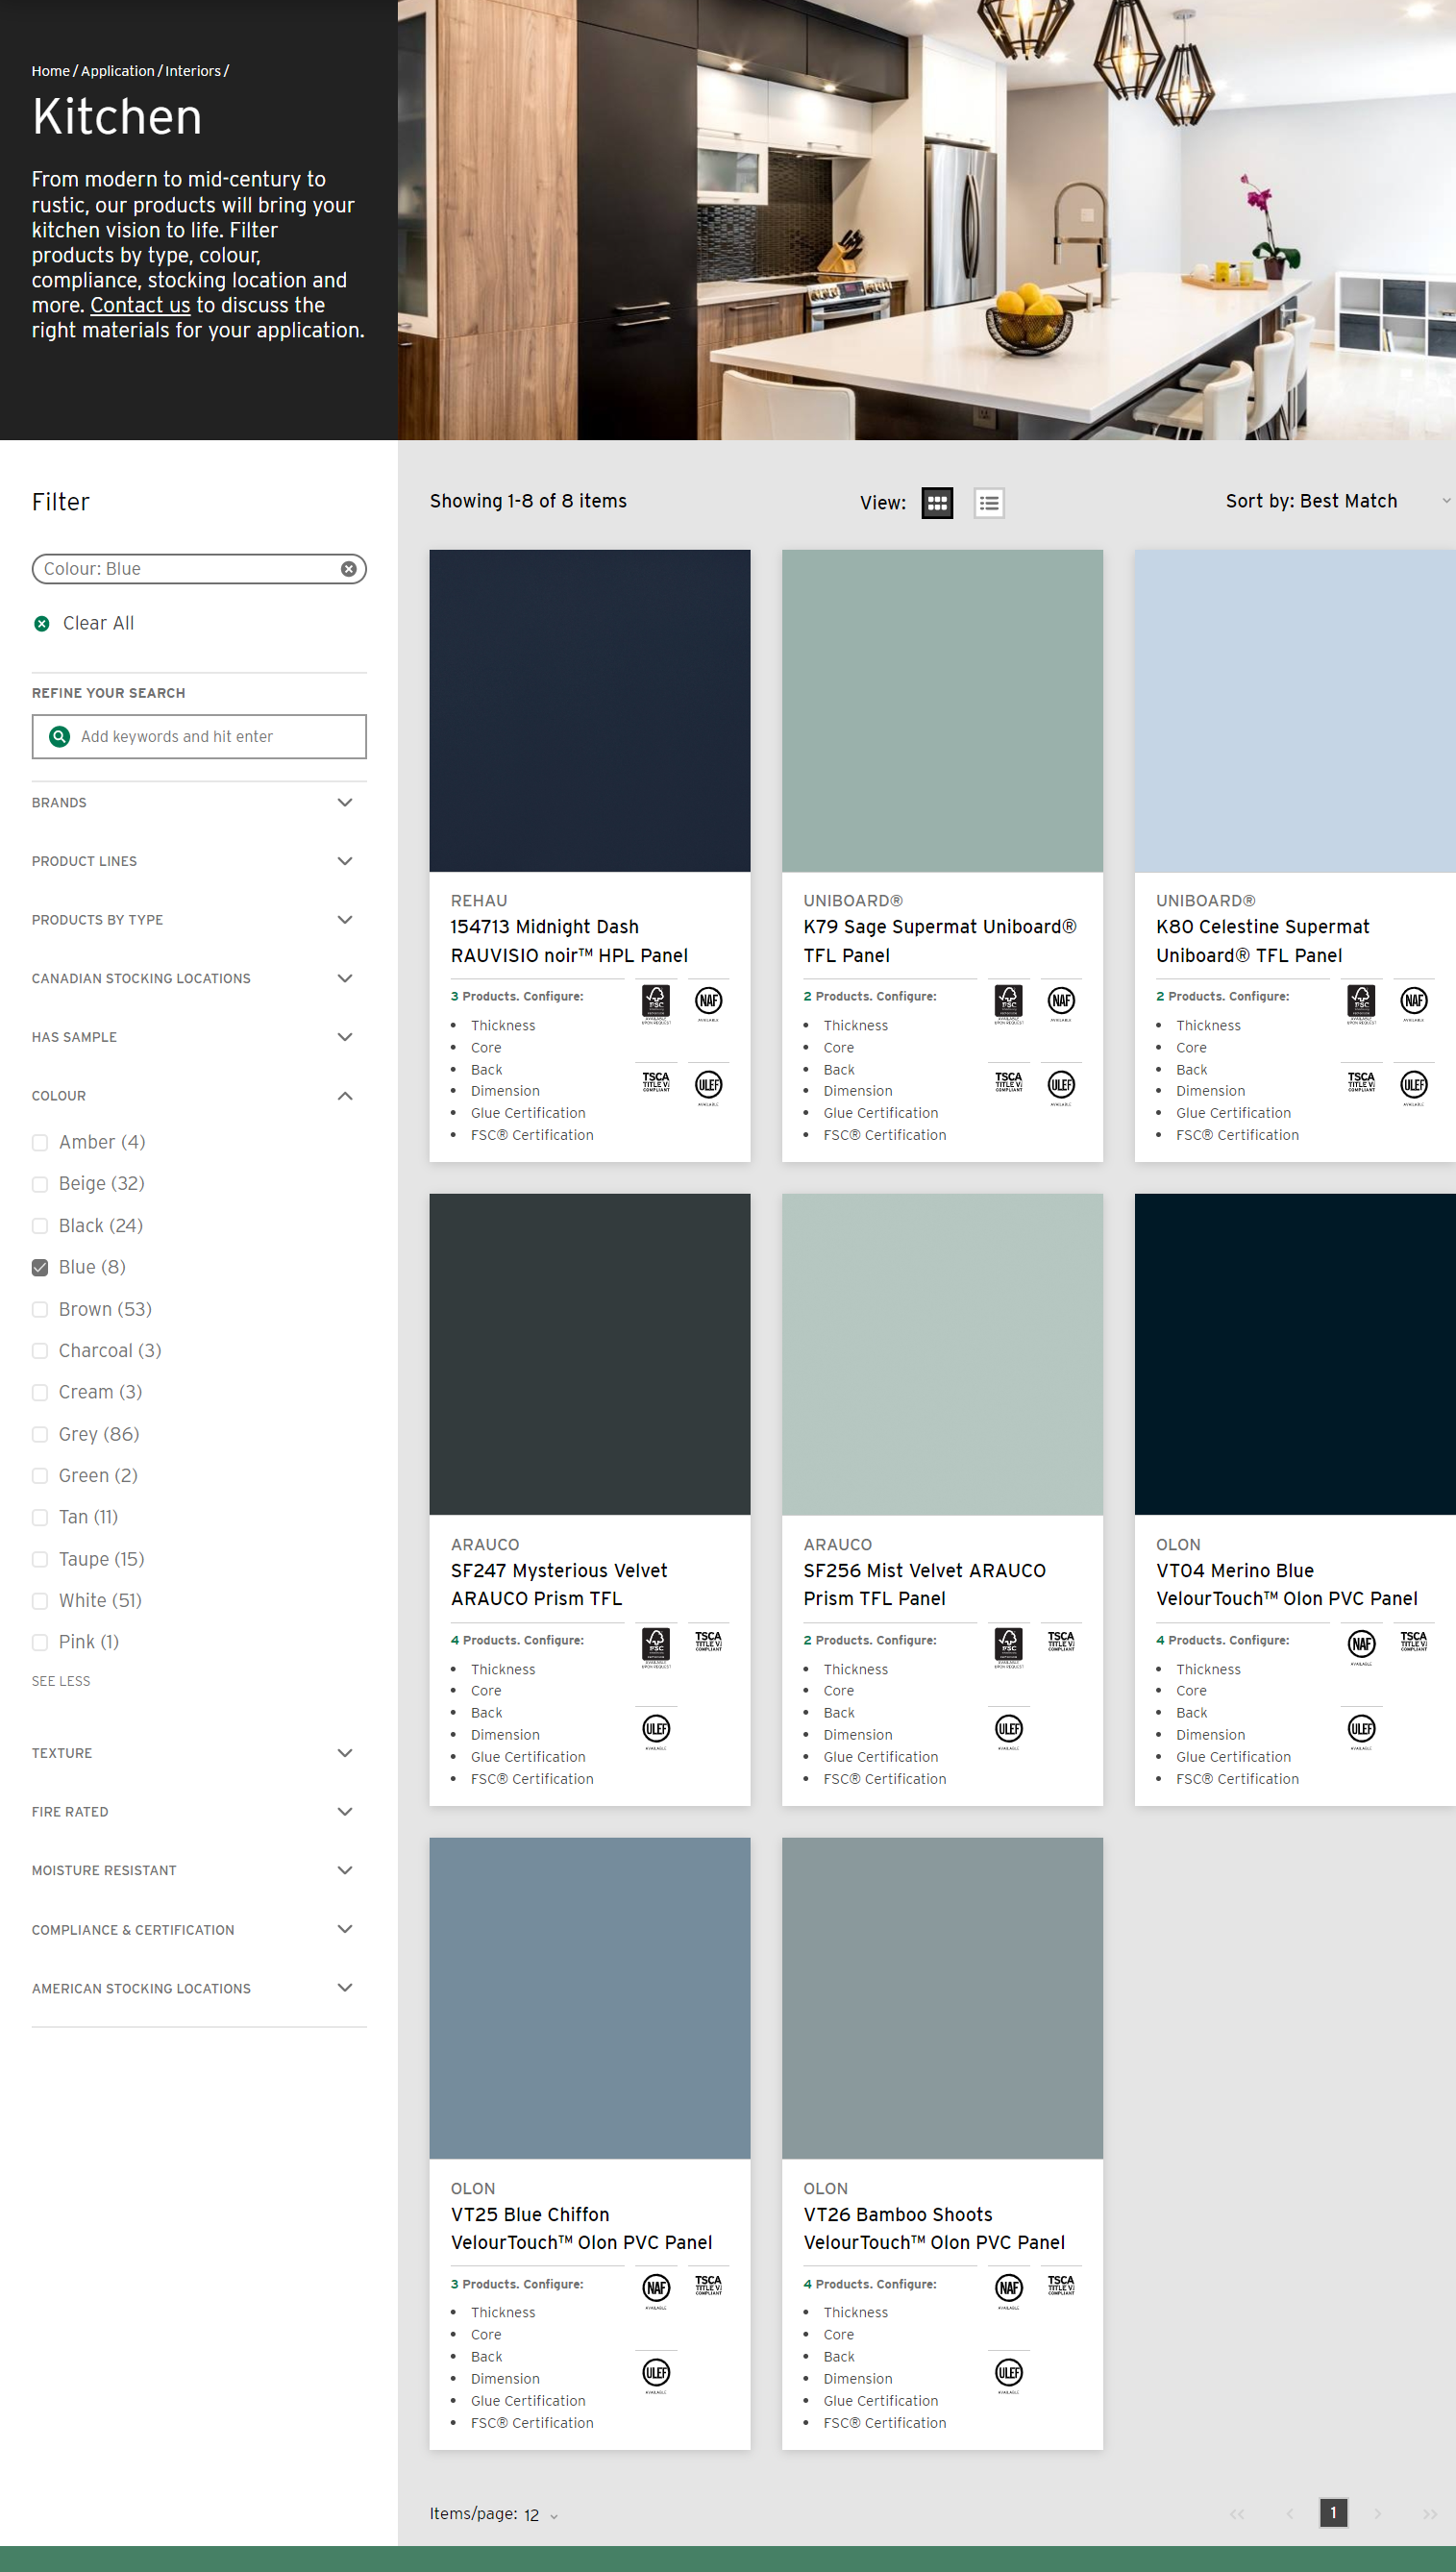Select the K80 Celestine light blue swatch
Screen dimensions: 1456x2572
tap(1295, 711)
